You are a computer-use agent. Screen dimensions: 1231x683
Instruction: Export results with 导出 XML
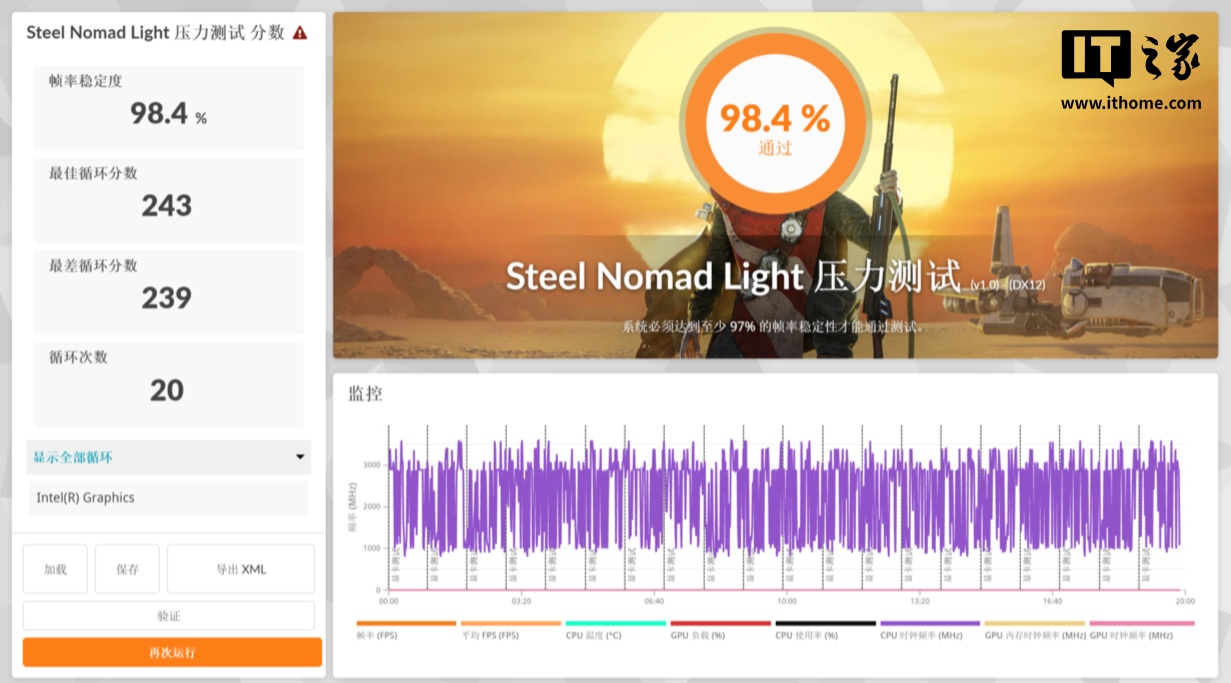pos(241,569)
